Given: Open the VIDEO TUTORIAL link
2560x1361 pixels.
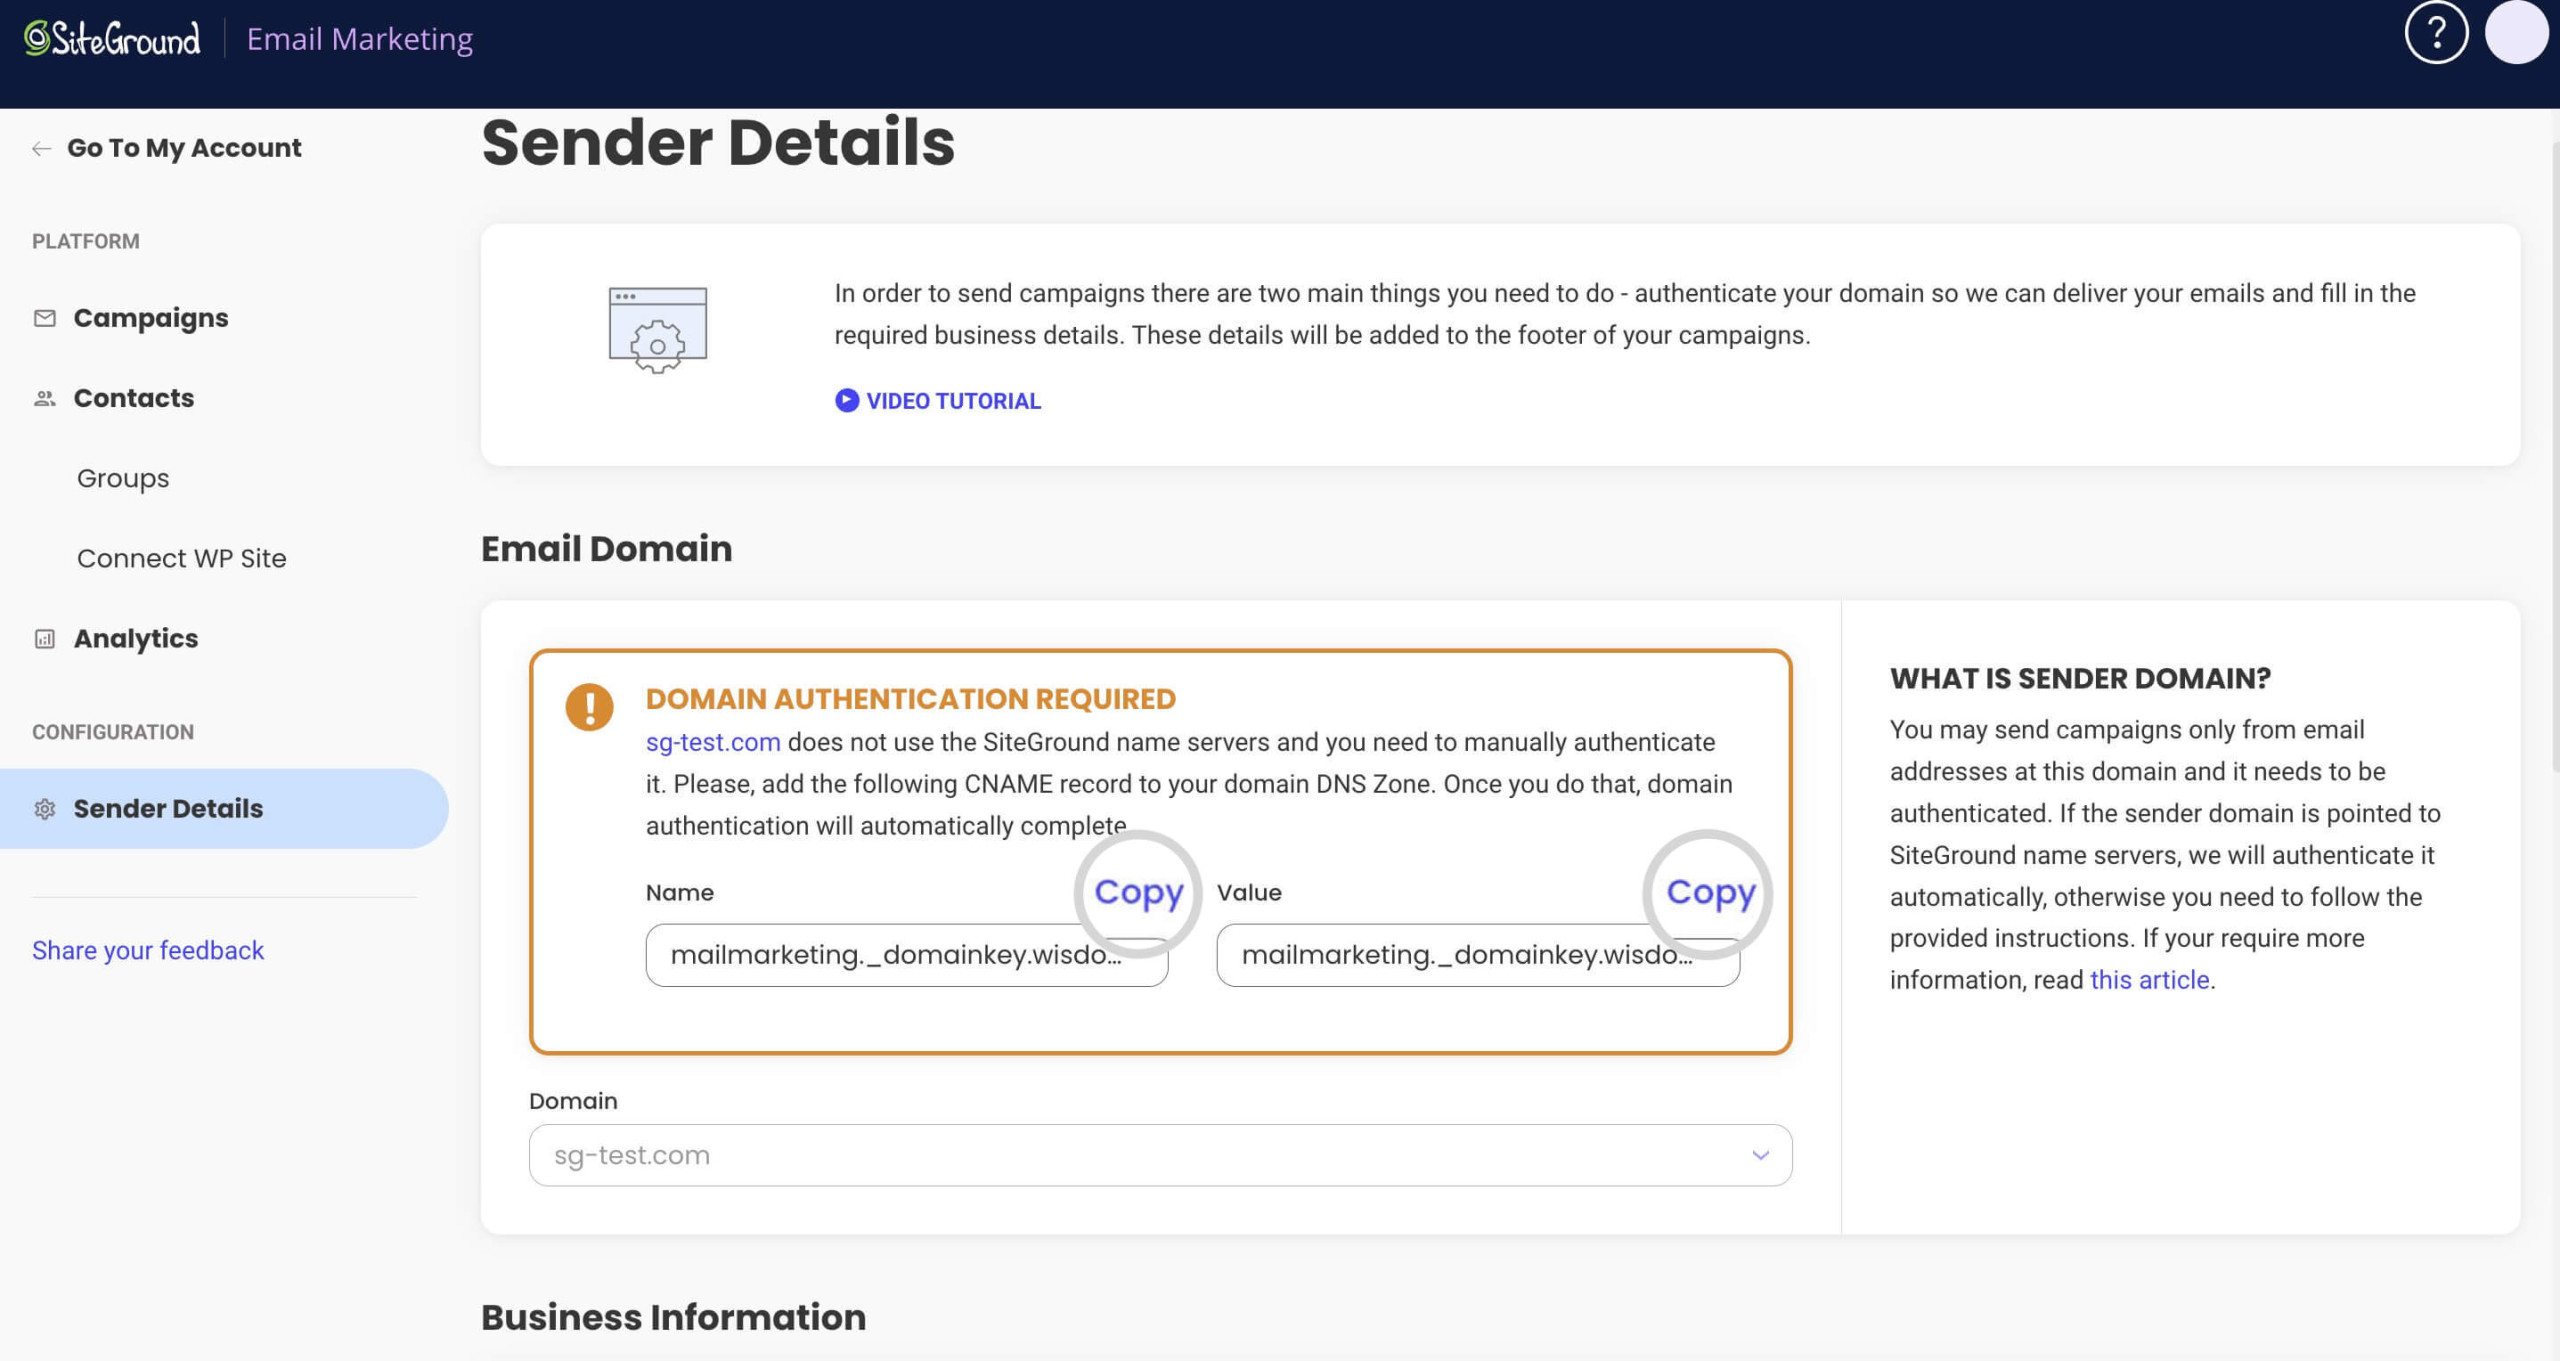Looking at the screenshot, I should (x=953, y=401).
